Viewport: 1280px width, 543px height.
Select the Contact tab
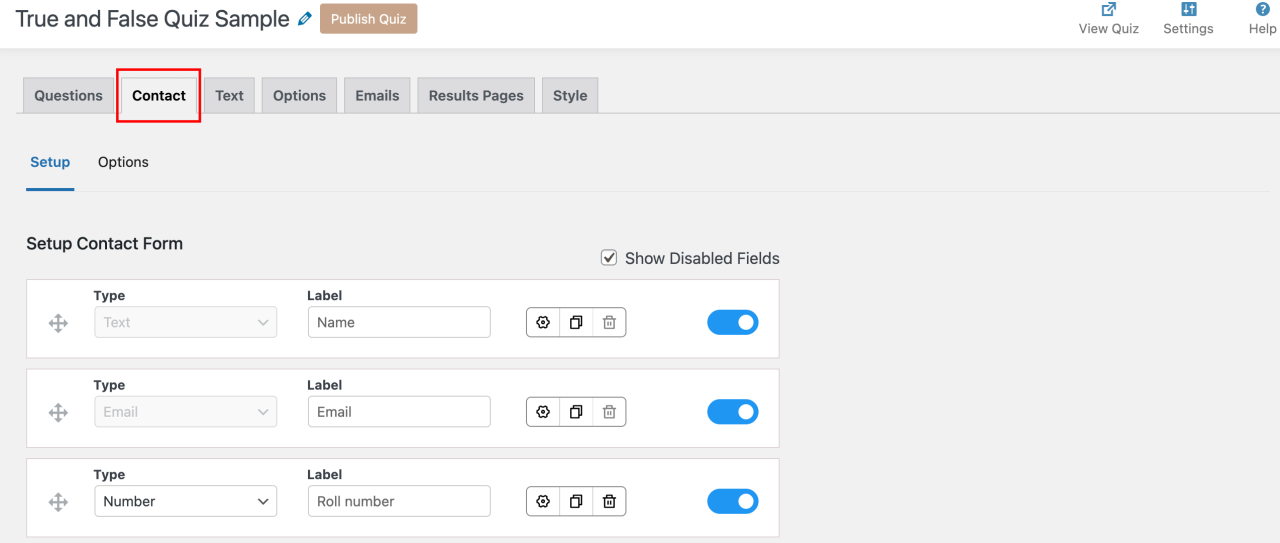point(159,96)
